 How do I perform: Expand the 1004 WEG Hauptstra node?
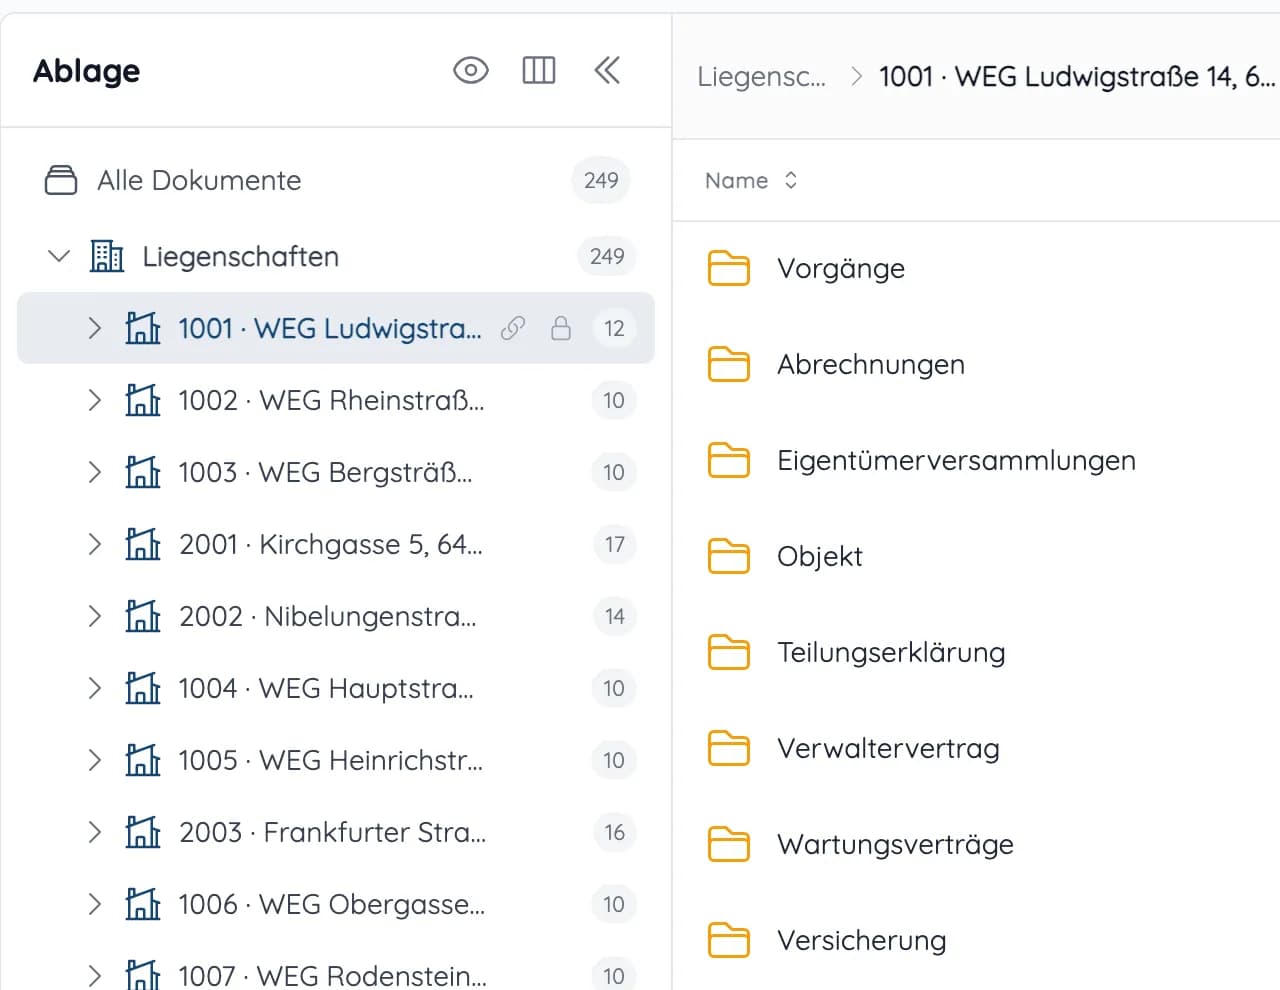pyautogui.click(x=95, y=688)
